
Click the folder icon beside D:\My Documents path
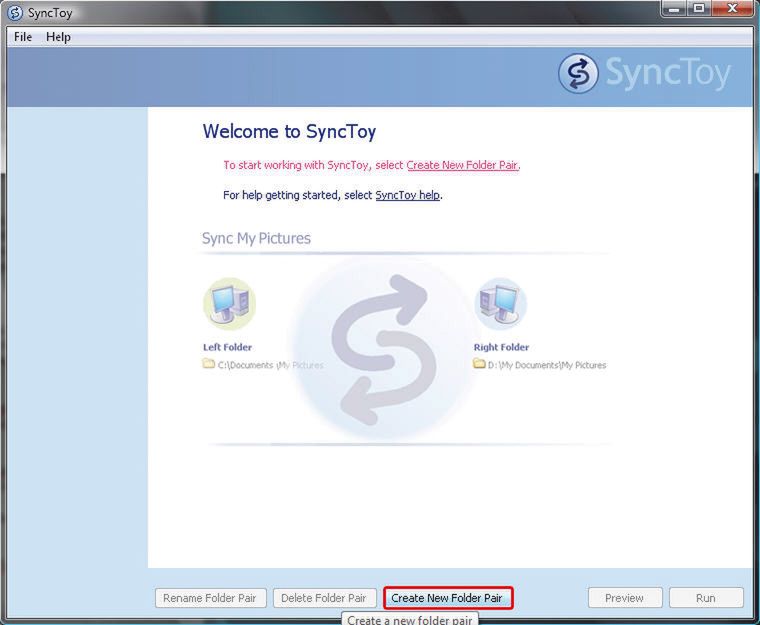[x=479, y=364]
